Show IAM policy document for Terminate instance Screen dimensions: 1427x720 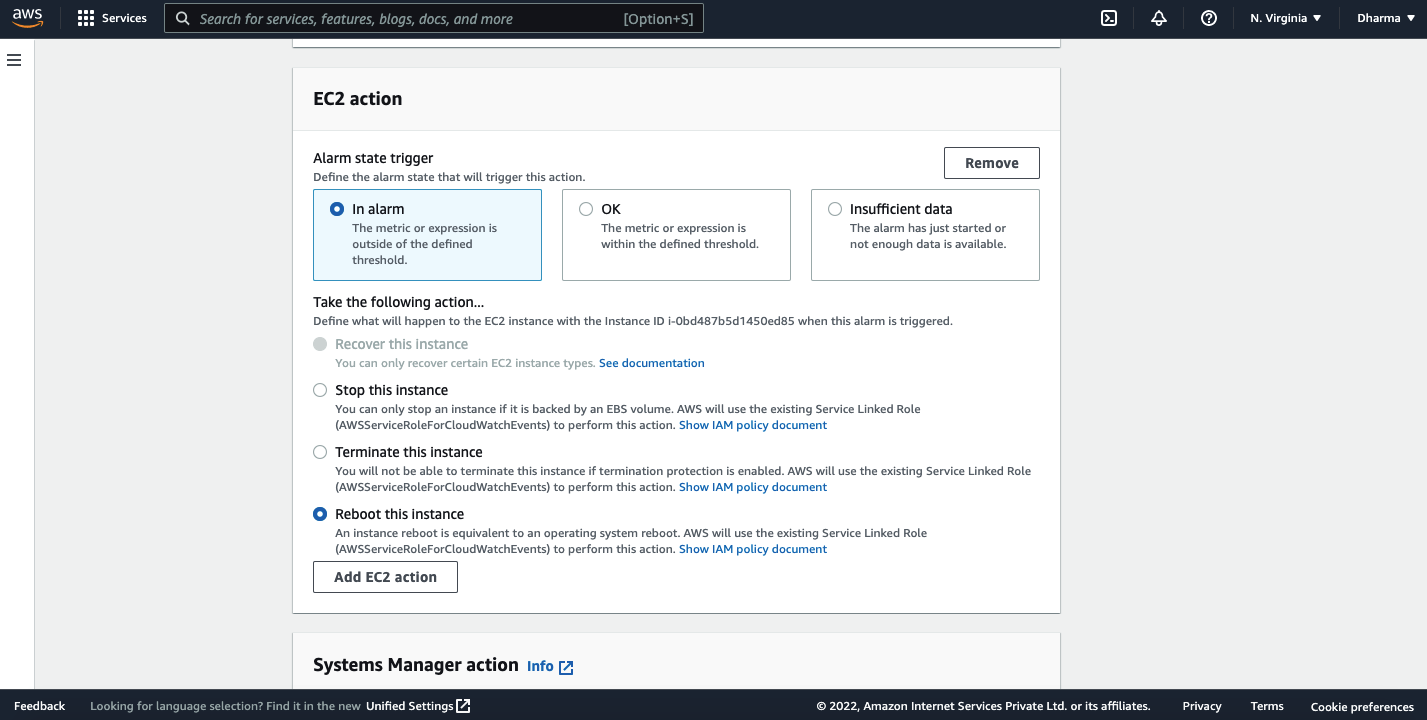point(753,487)
